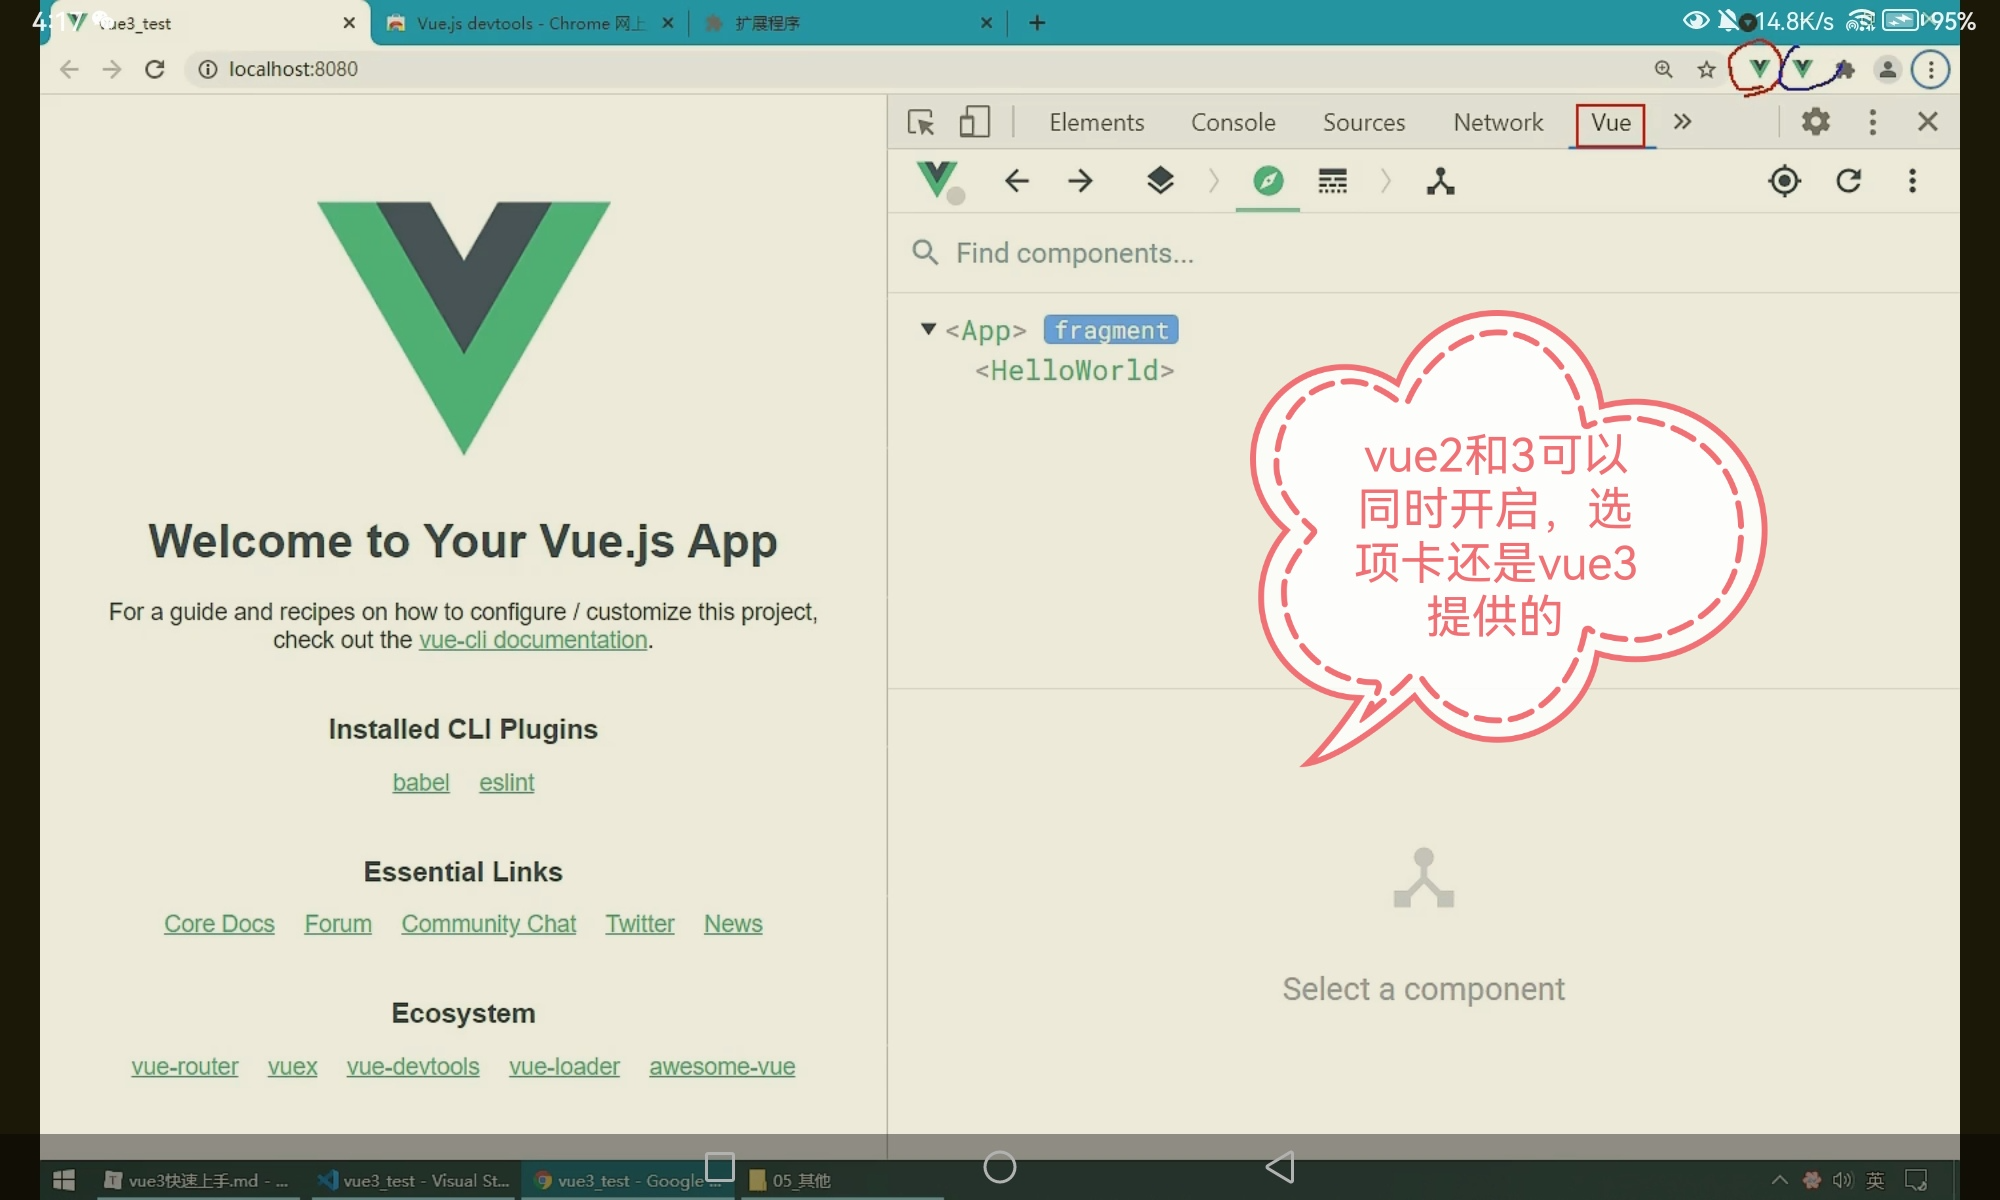Screen dimensions: 2000x1200
Task: Click the red-circled Vue extension icon
Action: pyautogui.click(x=1758, y=69)
